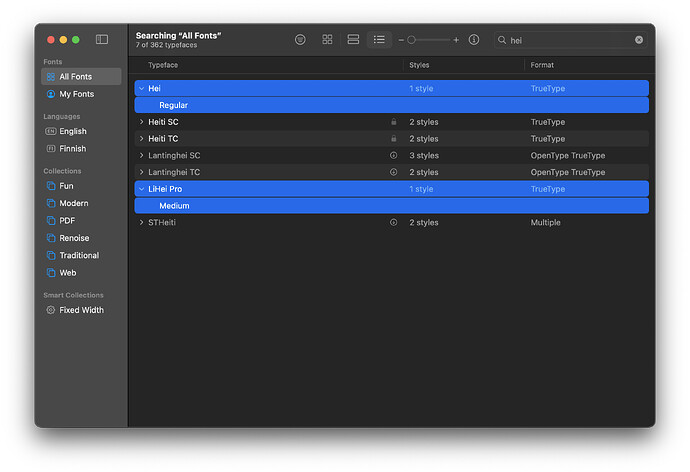This screenshot has width=690, height=472.
Task: Open the Renoise collection
Action: (81, 238)
